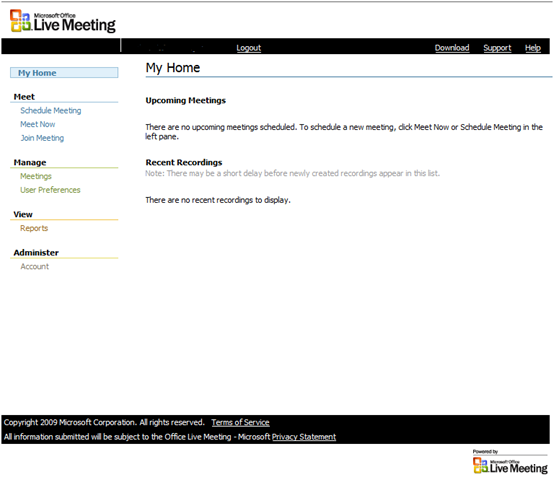Image resolution: width=554 pixels, height=480 pixels.
Task: Open the Download link in header
Action: coord(452,48)
